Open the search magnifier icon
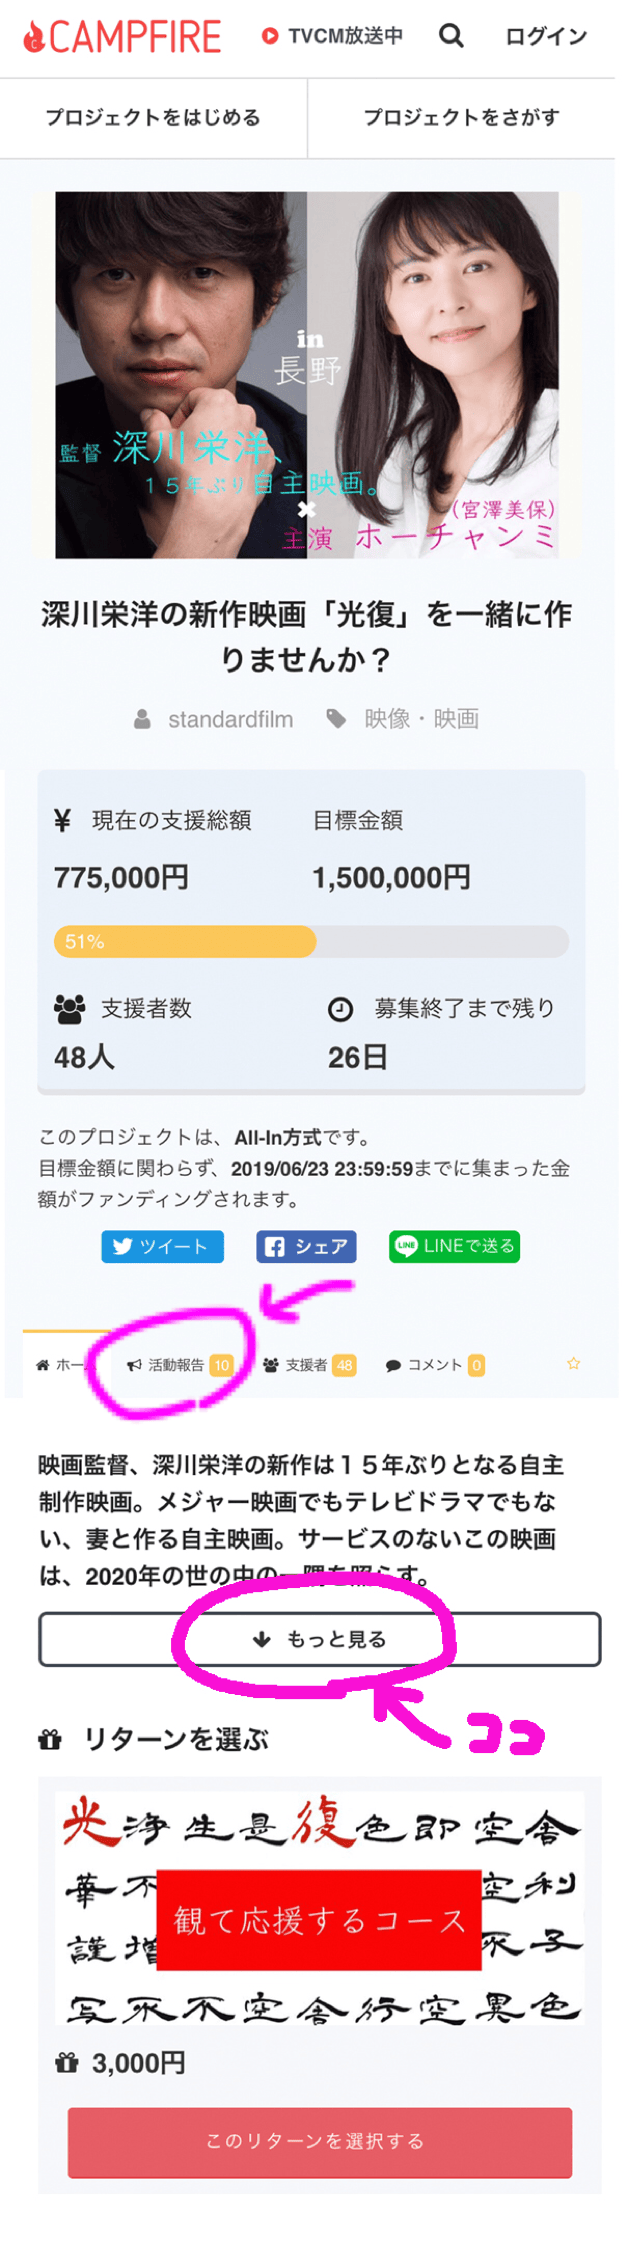The image size is (623, 2268). [452, 37]
